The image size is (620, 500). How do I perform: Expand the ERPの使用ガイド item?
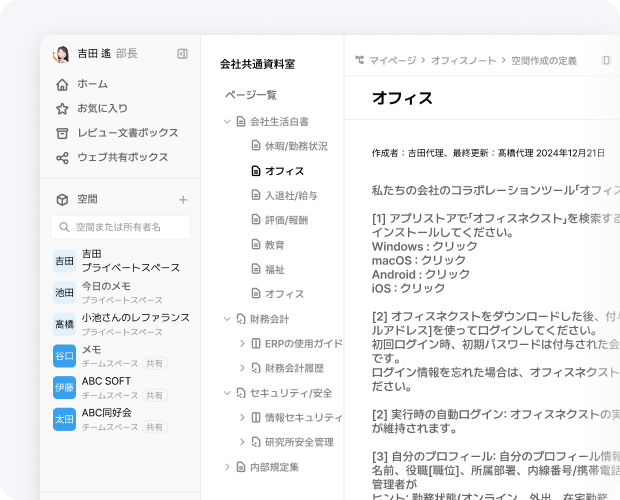[x=242, y=343]
